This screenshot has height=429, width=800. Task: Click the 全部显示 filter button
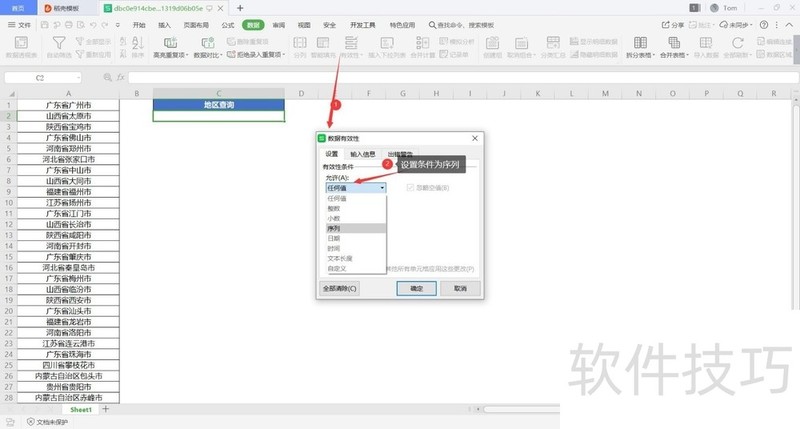tap(93, 41)
